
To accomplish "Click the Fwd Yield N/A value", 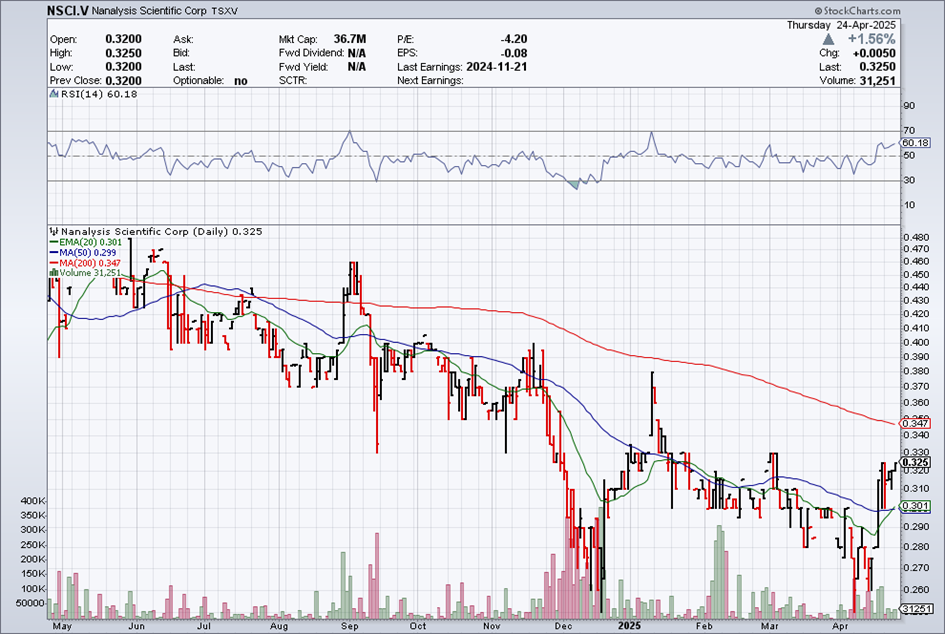I will pos(357,67).
